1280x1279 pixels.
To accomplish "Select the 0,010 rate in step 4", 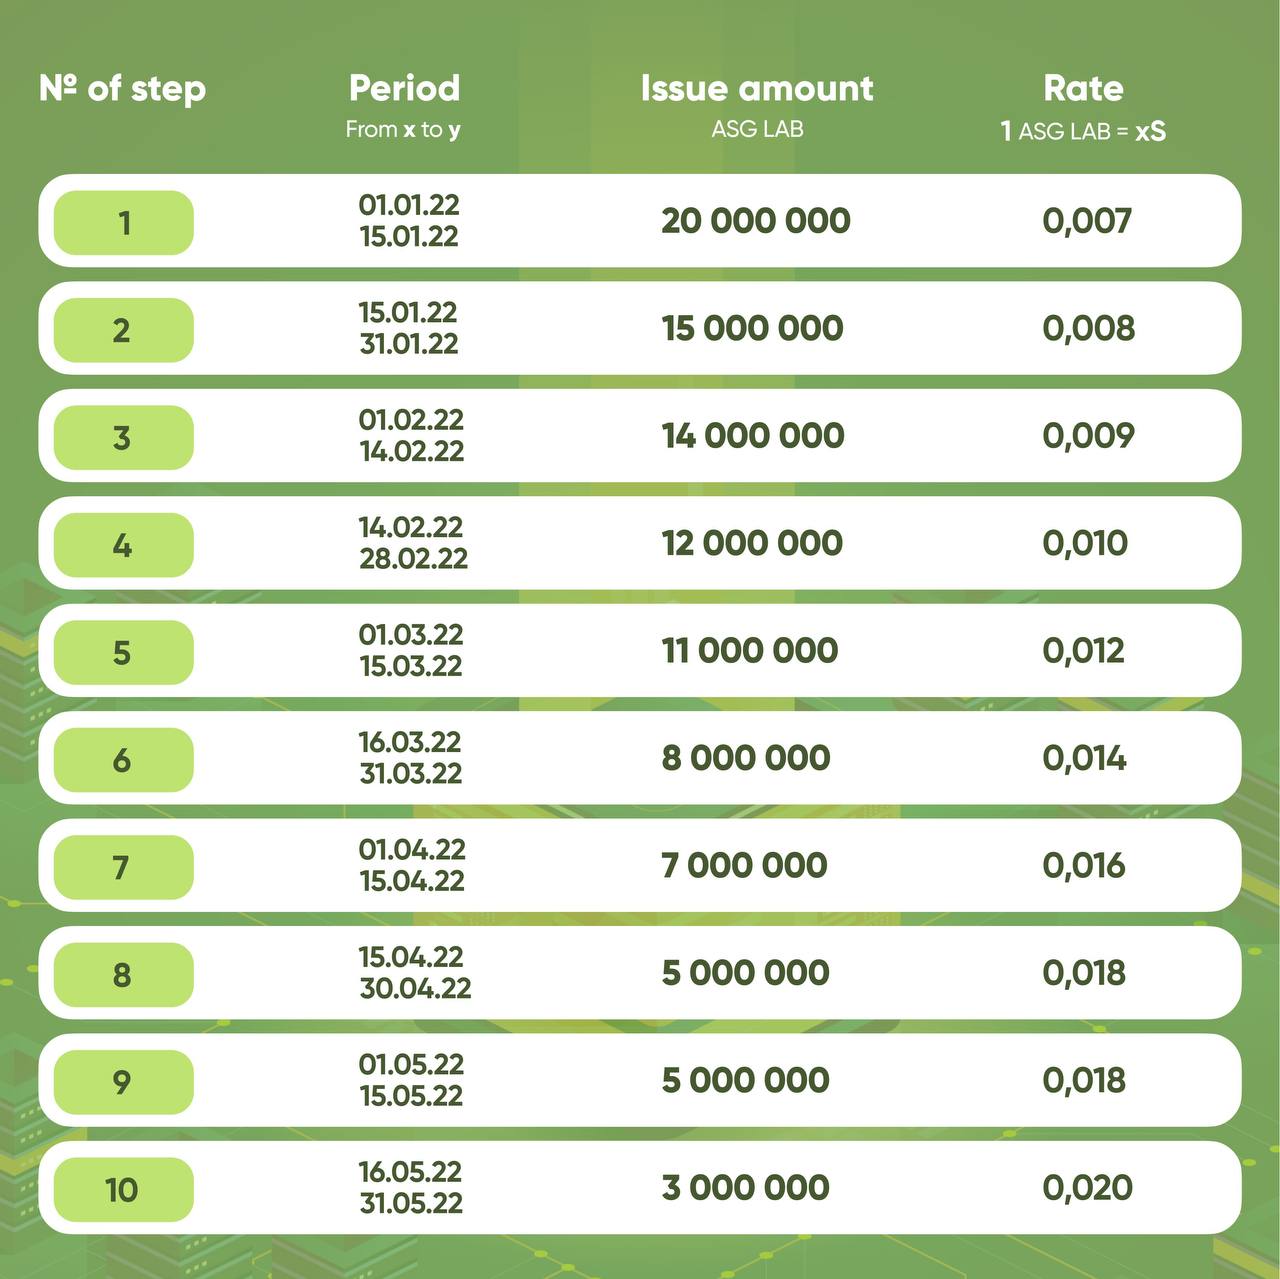I will [x=1085, y=543].
